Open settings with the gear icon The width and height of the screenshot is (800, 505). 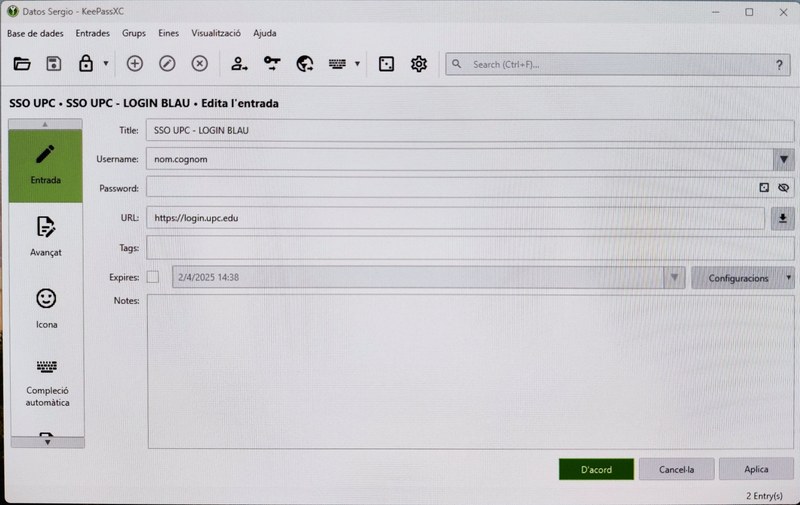(x=419, y=64)
